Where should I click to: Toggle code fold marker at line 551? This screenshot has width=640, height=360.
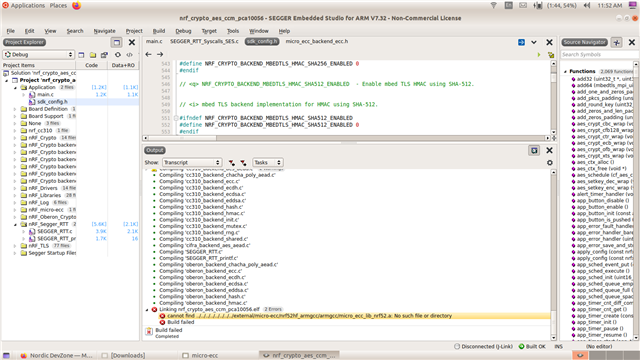coord(176,118)
